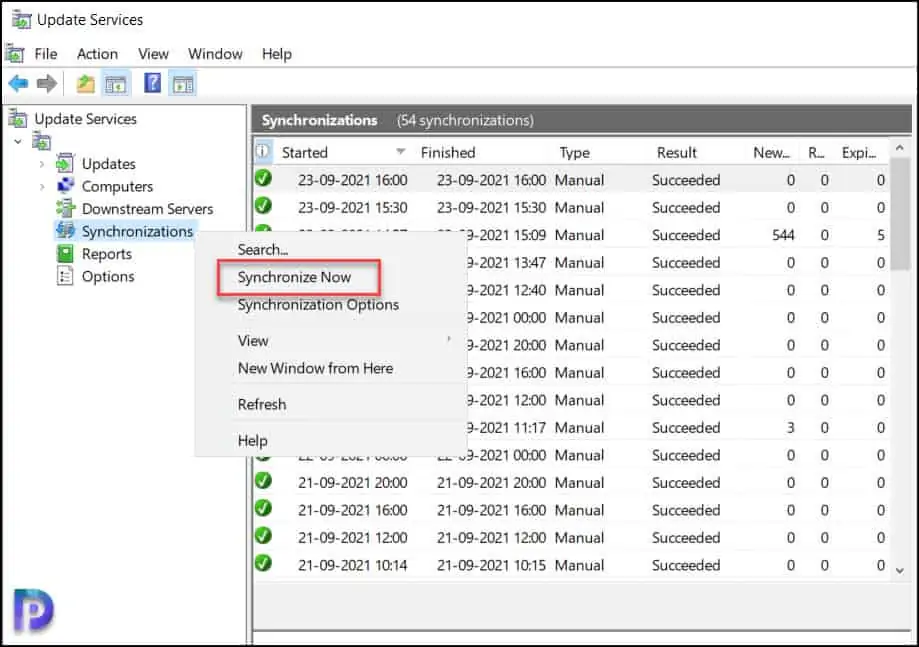Collapse the server node in tree
Screen dimensions: 919x647
click(x=18, y=141)
